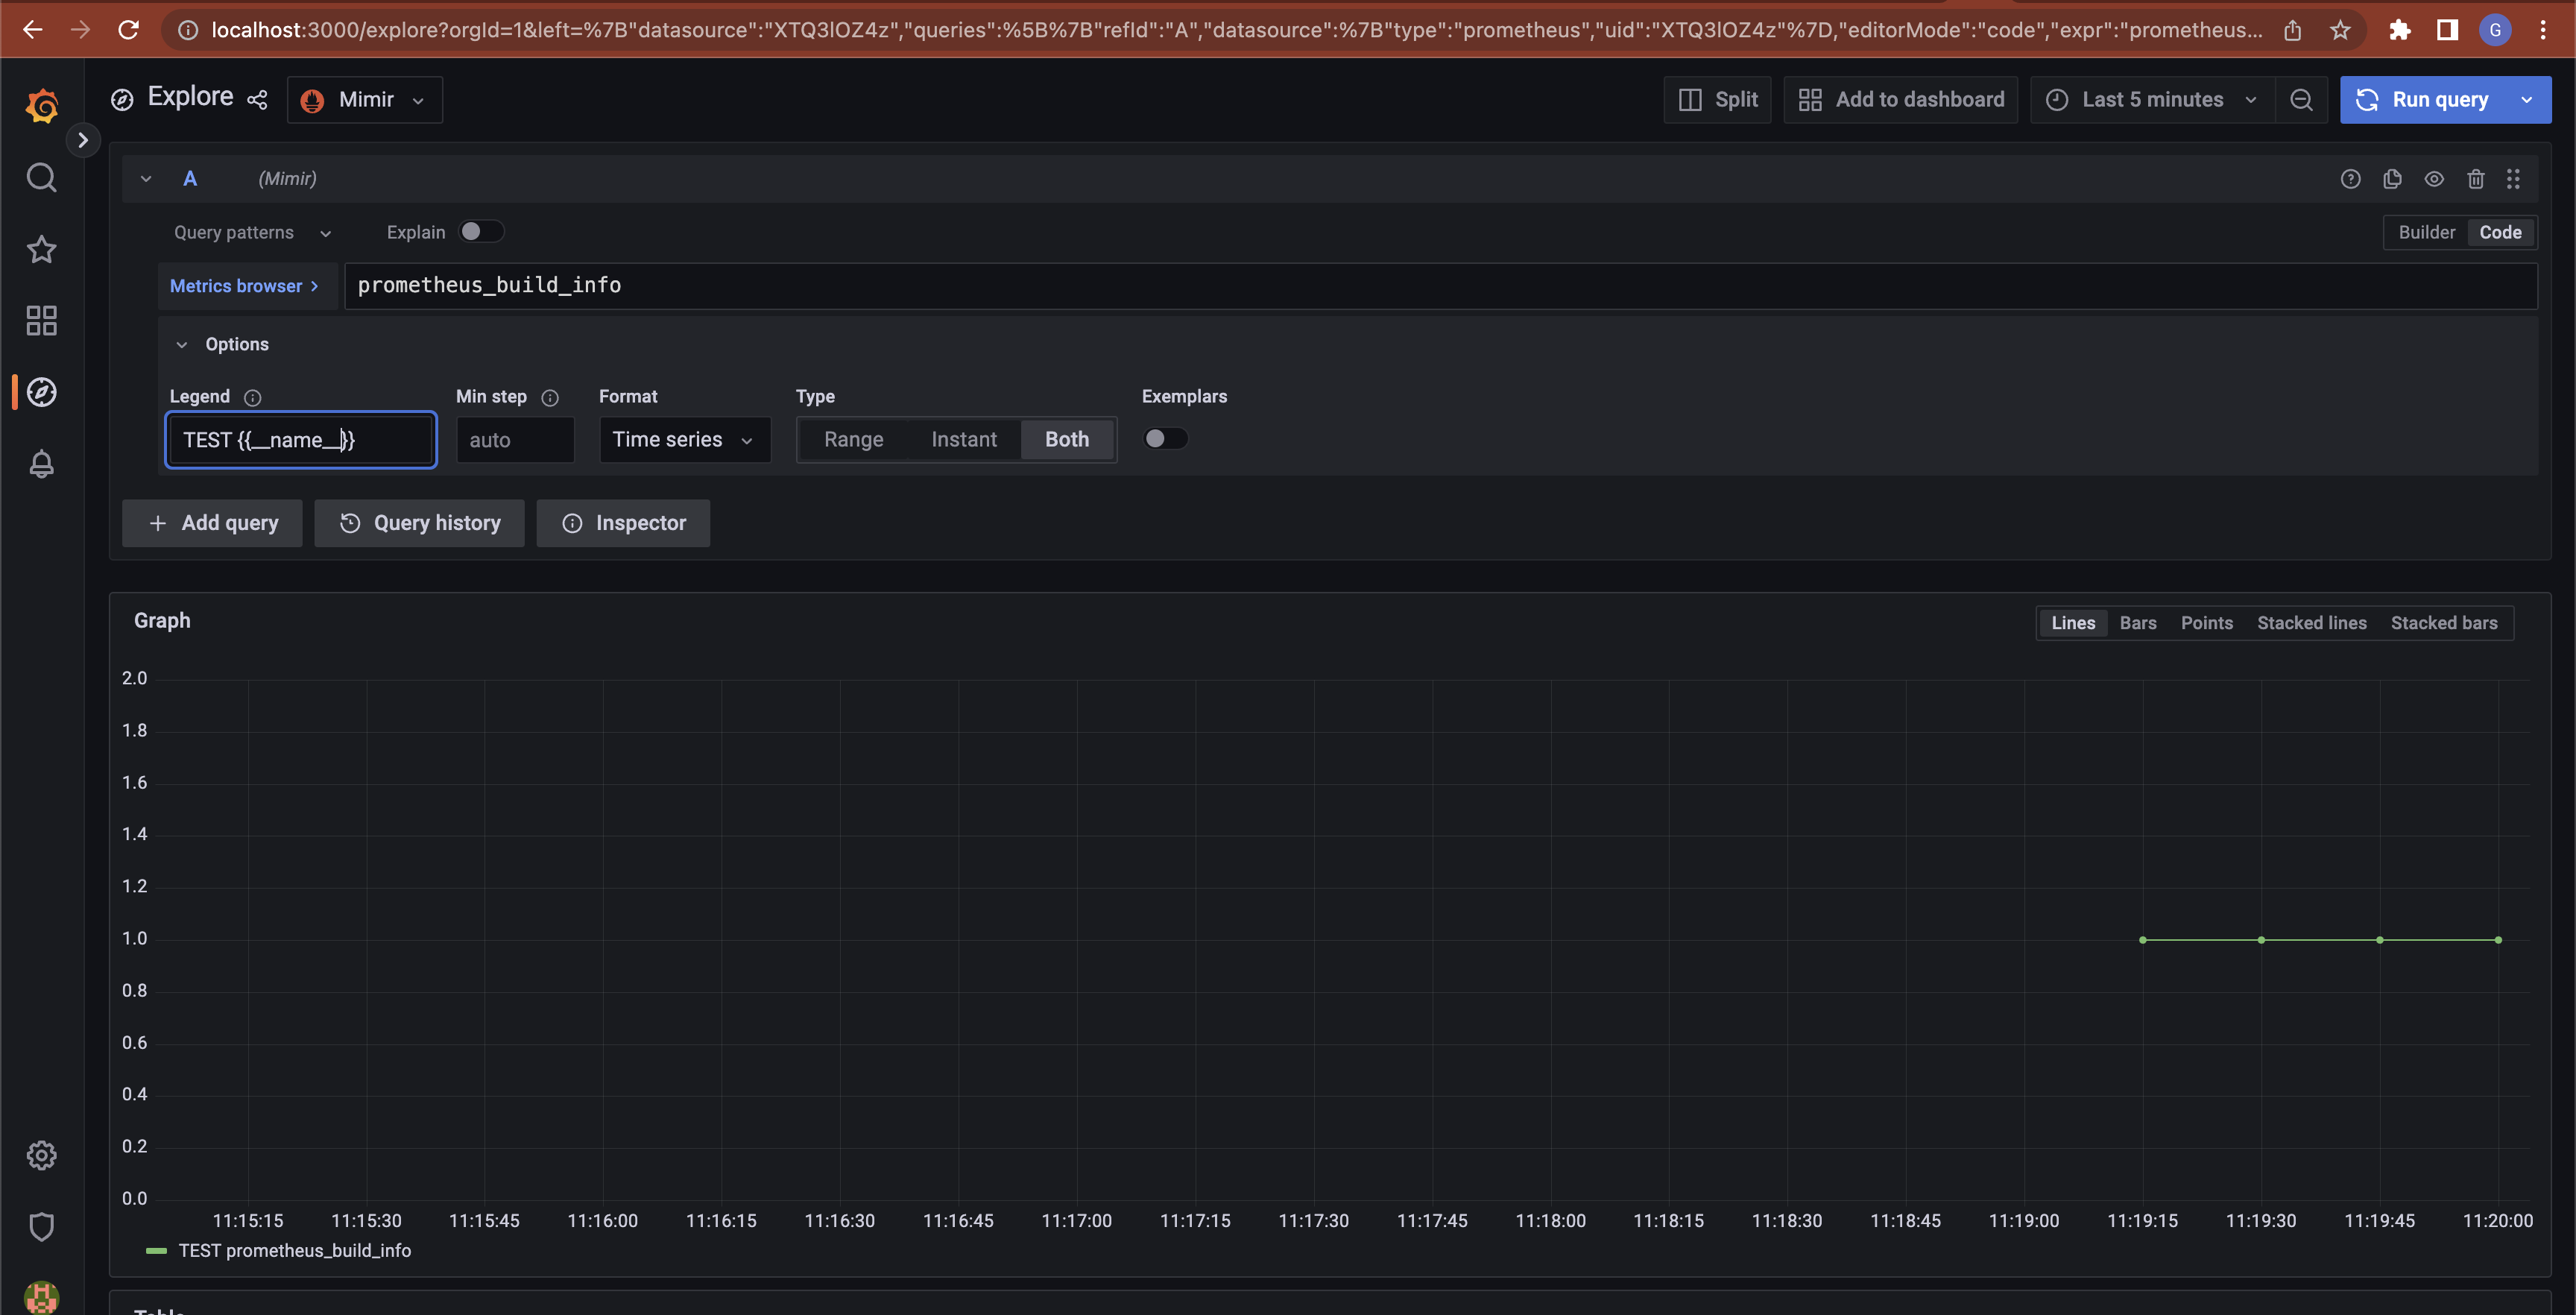The image size is (2576, 1315).
Task: Delete query A with trash icon
Action: pyautogui.click(x=2475, y=179)
